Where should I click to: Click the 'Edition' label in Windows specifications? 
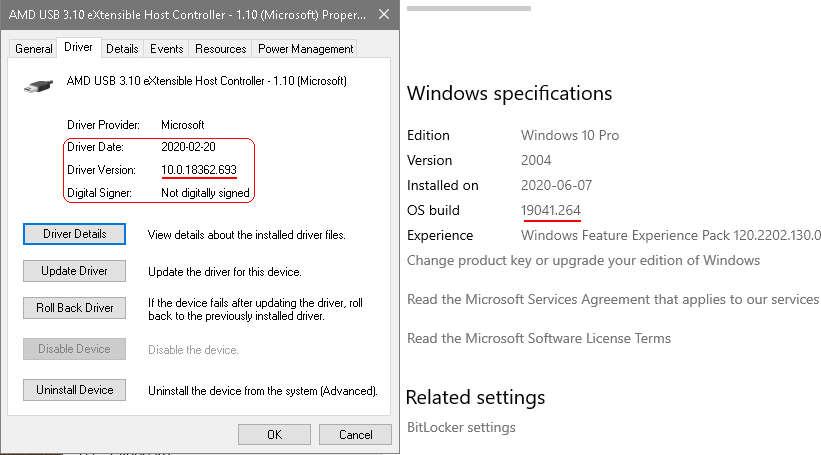pyautogui.click(x=428, y=135)
